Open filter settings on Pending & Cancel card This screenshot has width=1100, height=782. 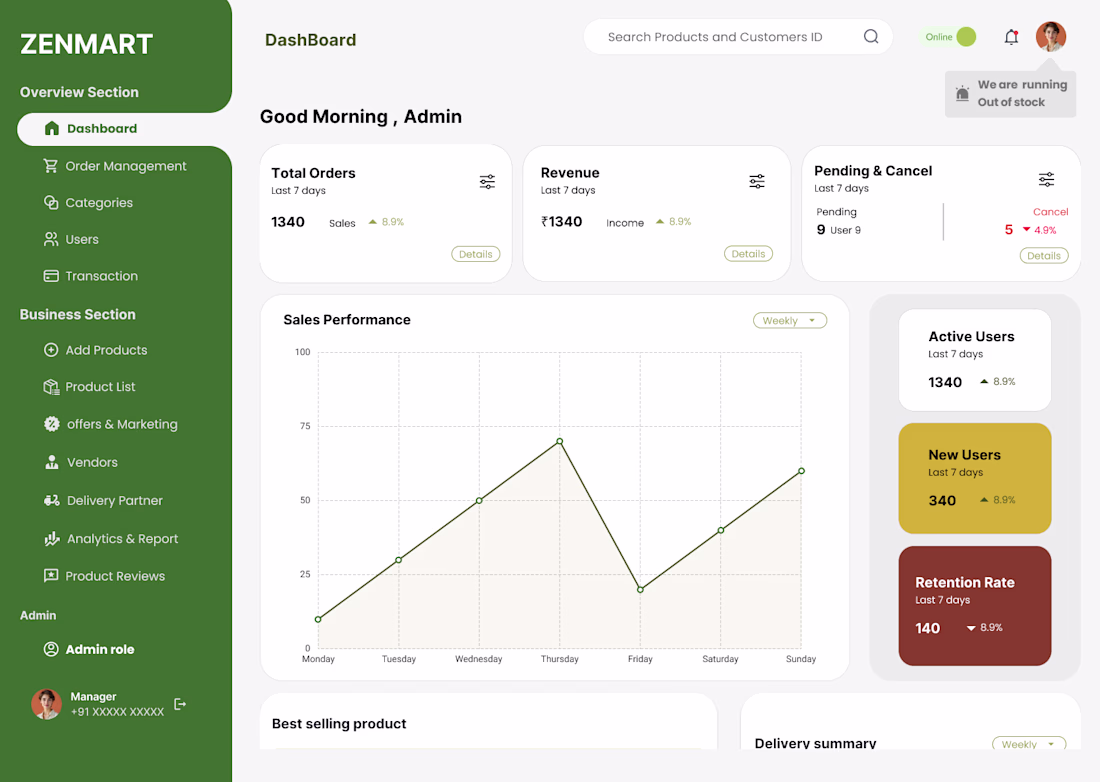[x=1046, y=180]
